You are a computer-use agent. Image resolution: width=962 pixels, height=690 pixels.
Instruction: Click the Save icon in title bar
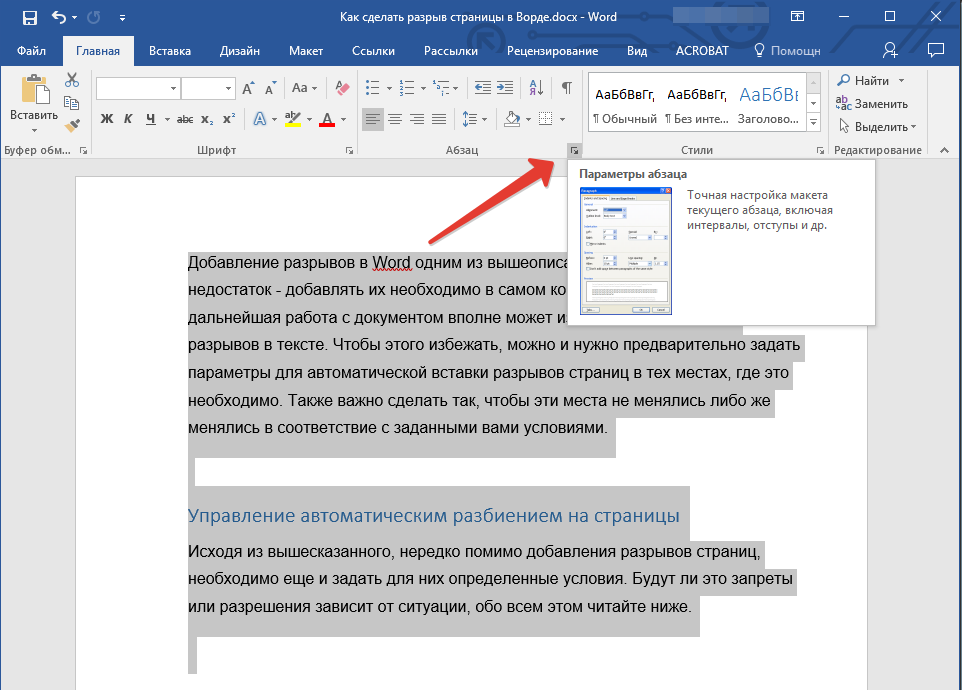tap(30, 17)
